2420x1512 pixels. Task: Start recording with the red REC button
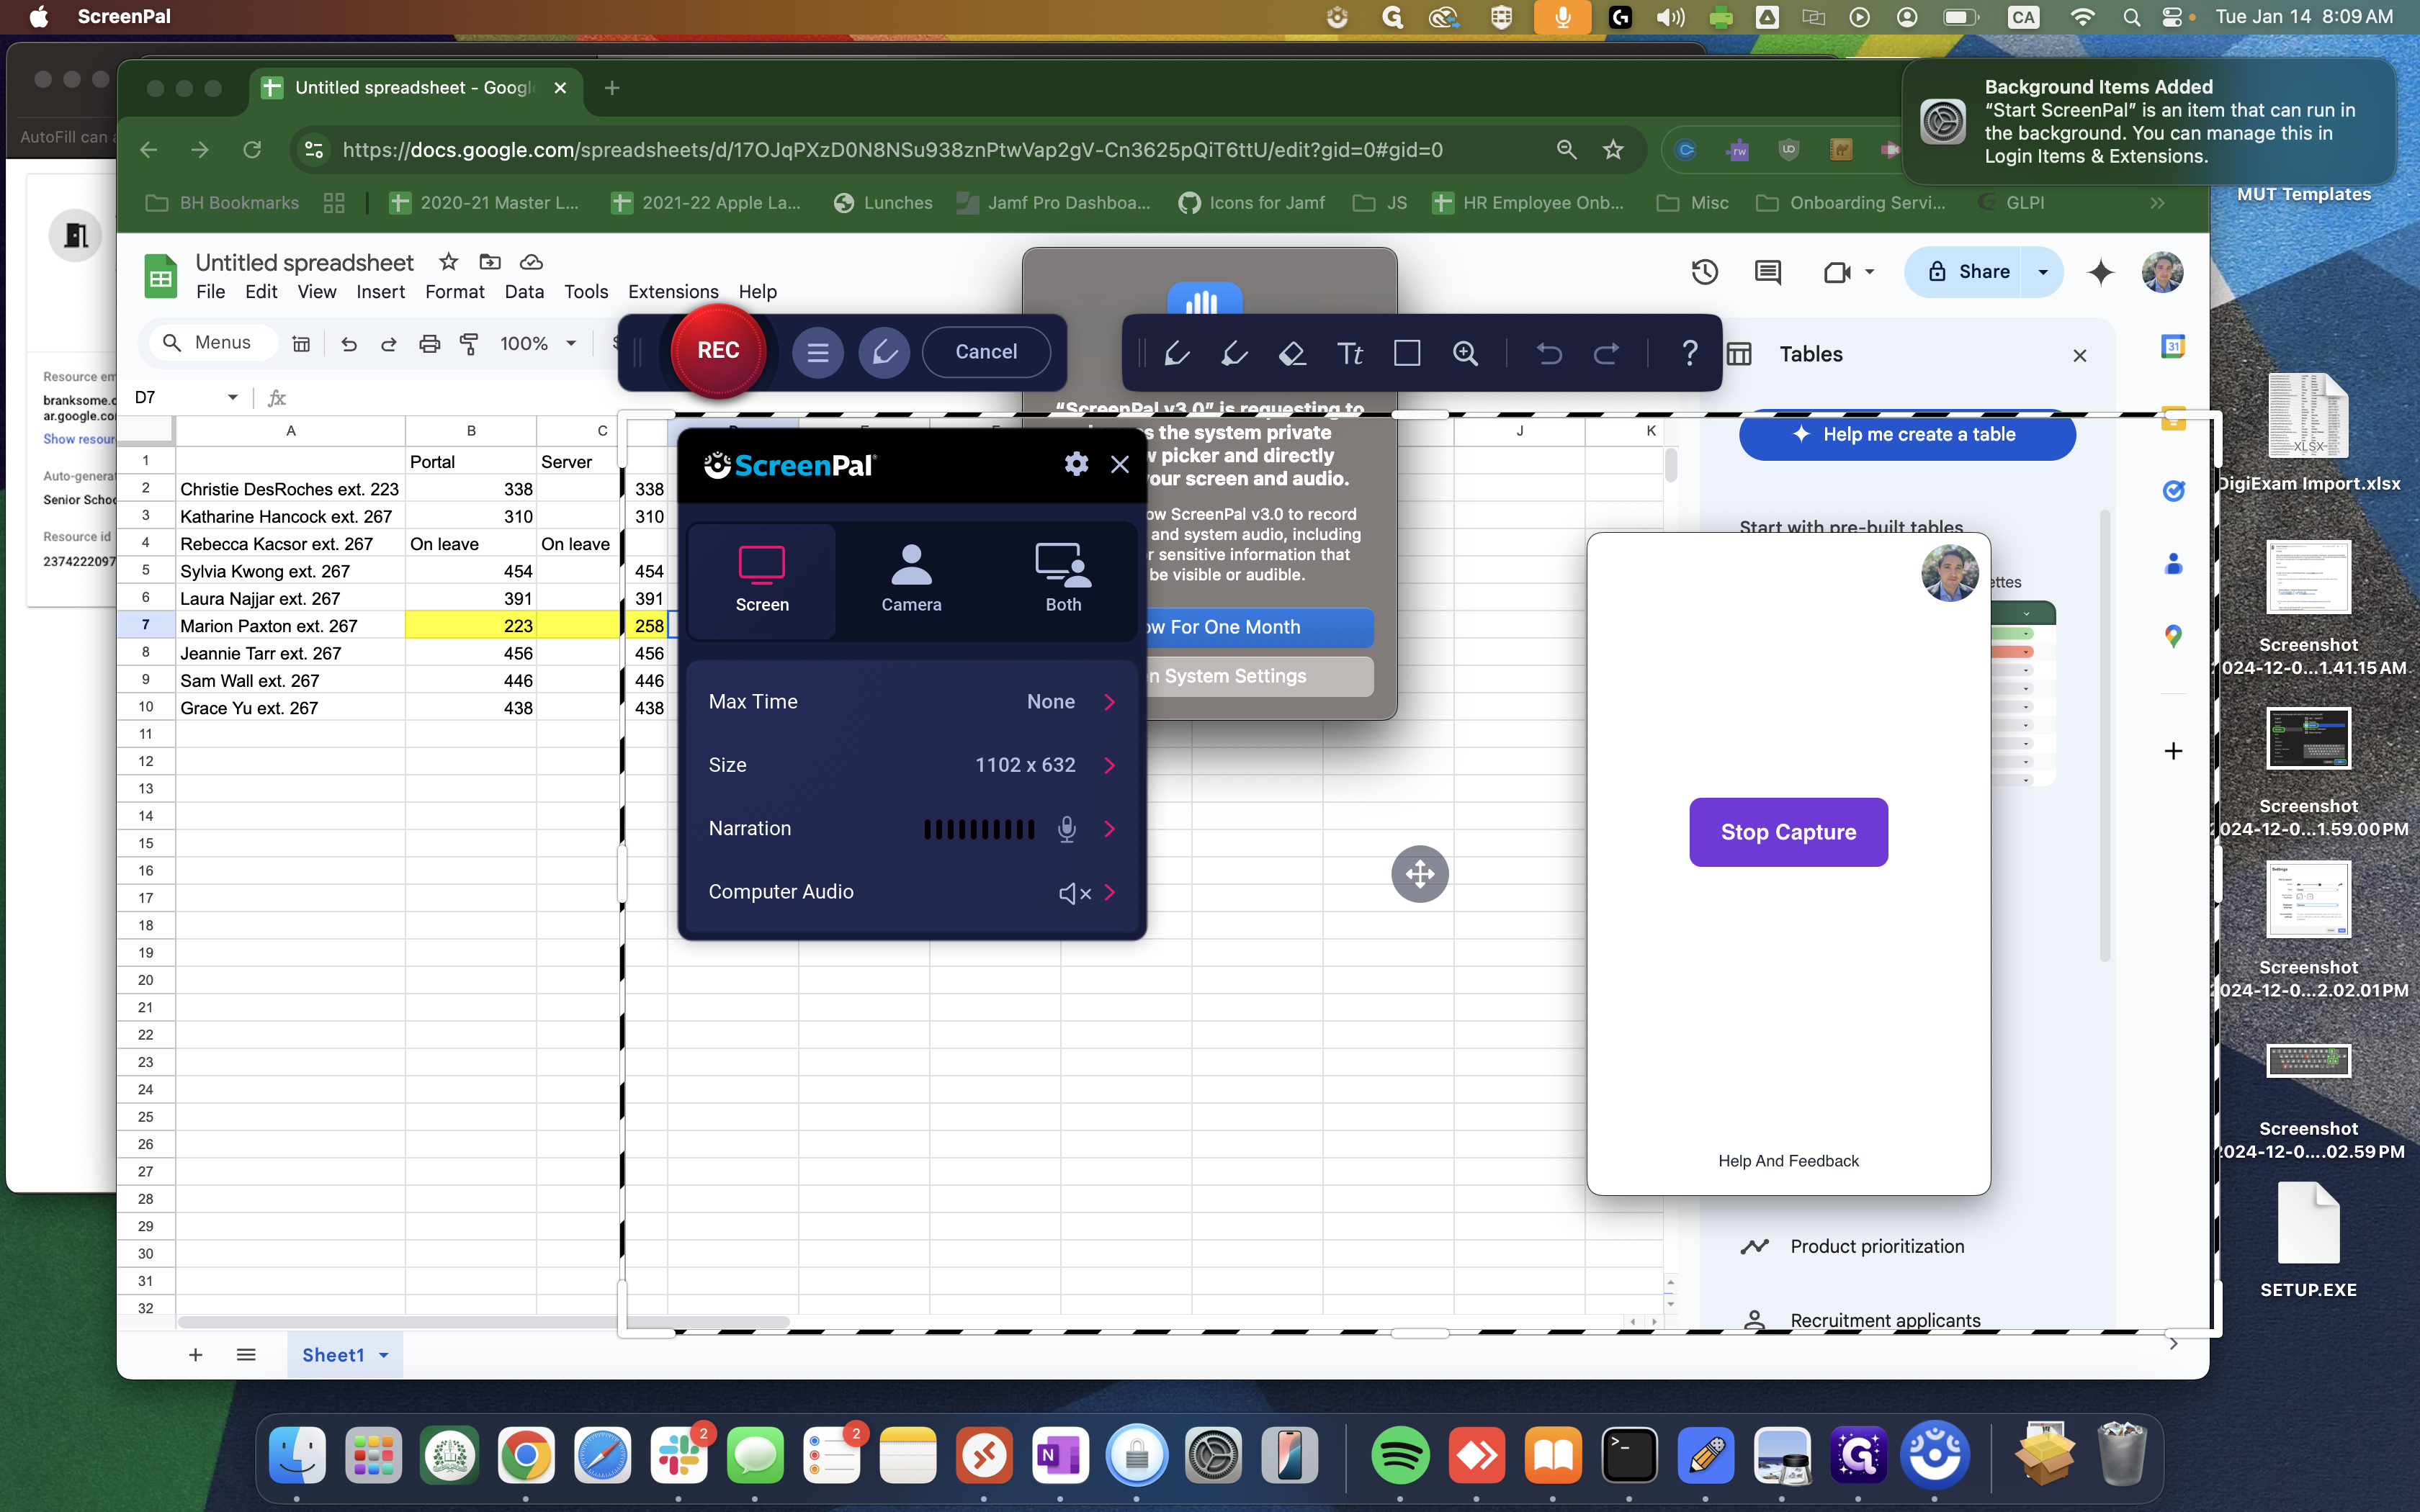coord(718,351)
